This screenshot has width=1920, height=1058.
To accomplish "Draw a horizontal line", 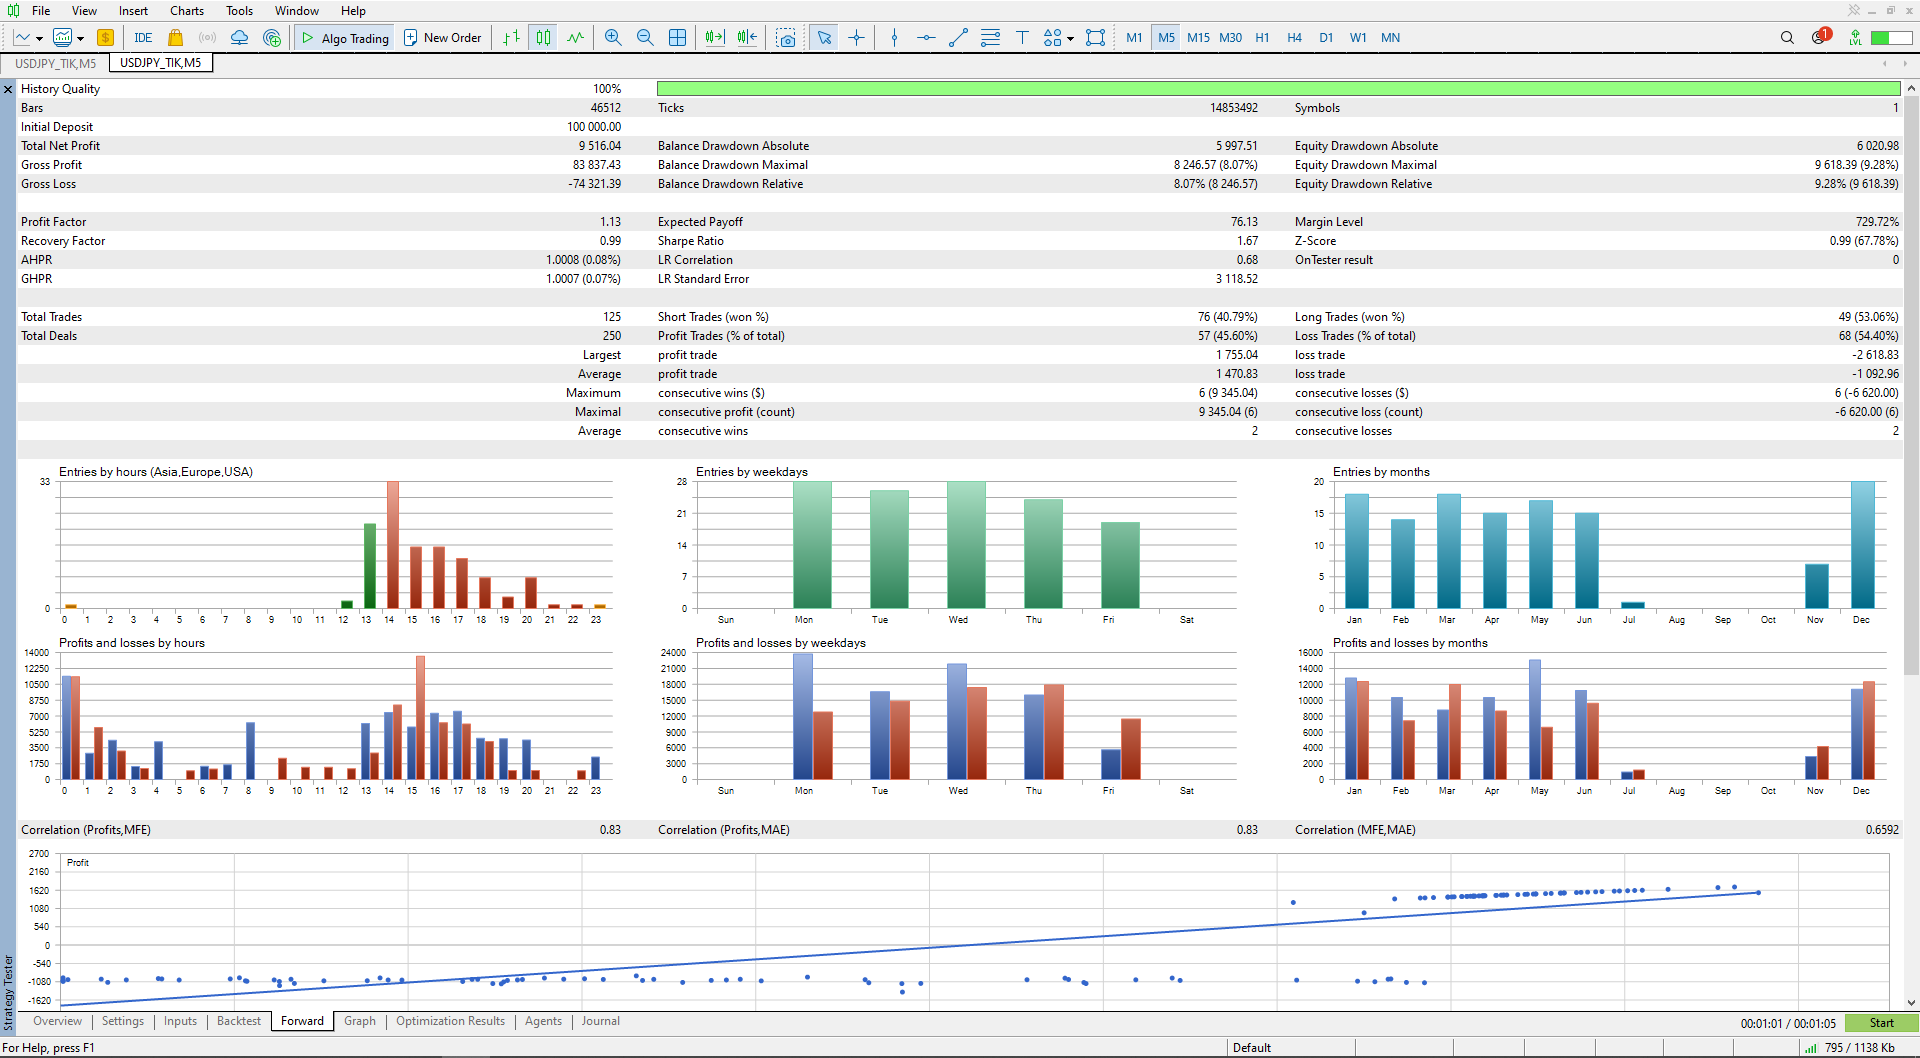I will tap(926, 38).
